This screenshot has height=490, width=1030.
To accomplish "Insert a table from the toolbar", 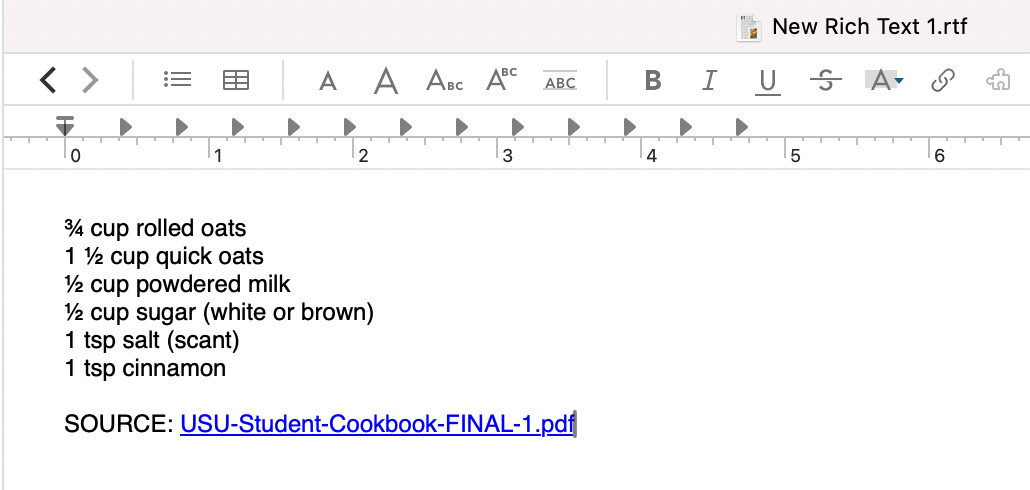I will pyautogui.click(x=236, y=80).
